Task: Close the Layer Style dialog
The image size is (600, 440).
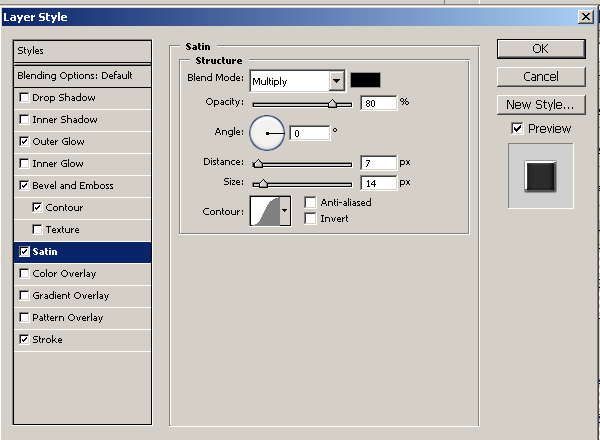Action: click(x=585, y=16)
